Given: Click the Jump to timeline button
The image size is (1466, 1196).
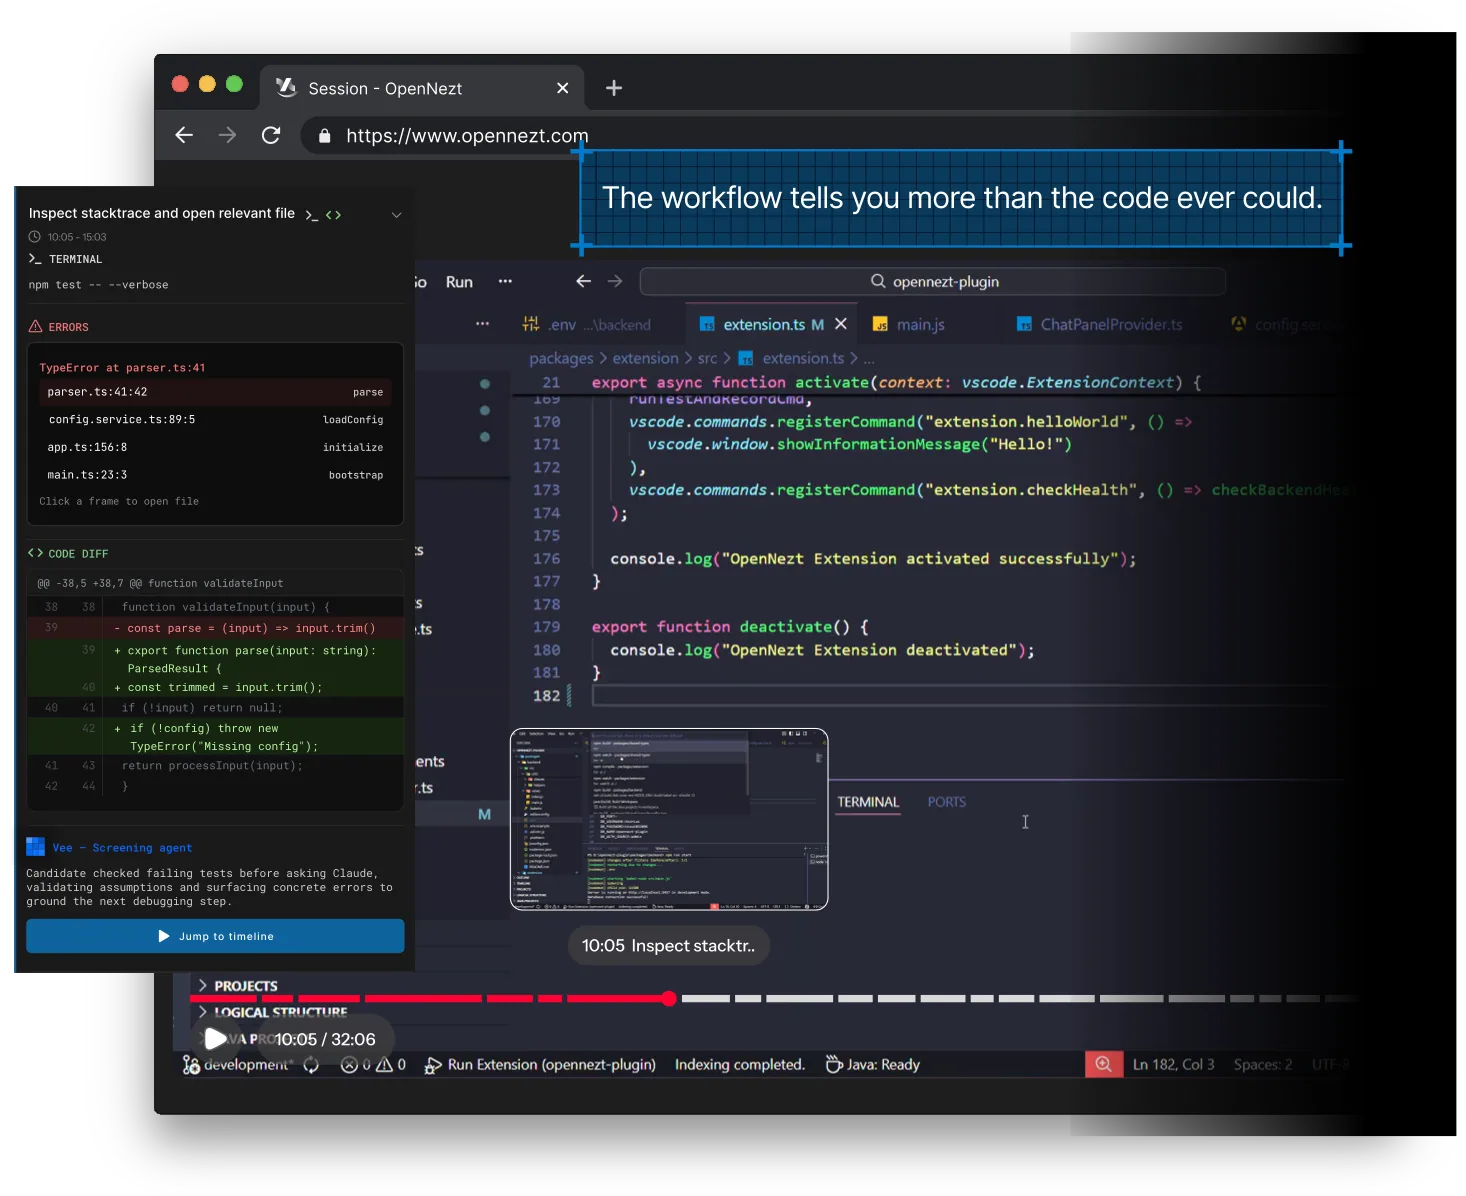Looking at the screenshot, I should (x=215, y=936).
